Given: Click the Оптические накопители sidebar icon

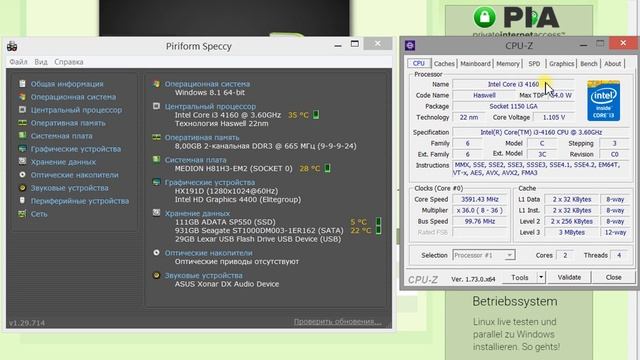Looking at the screenshot, I should point(22,175).
